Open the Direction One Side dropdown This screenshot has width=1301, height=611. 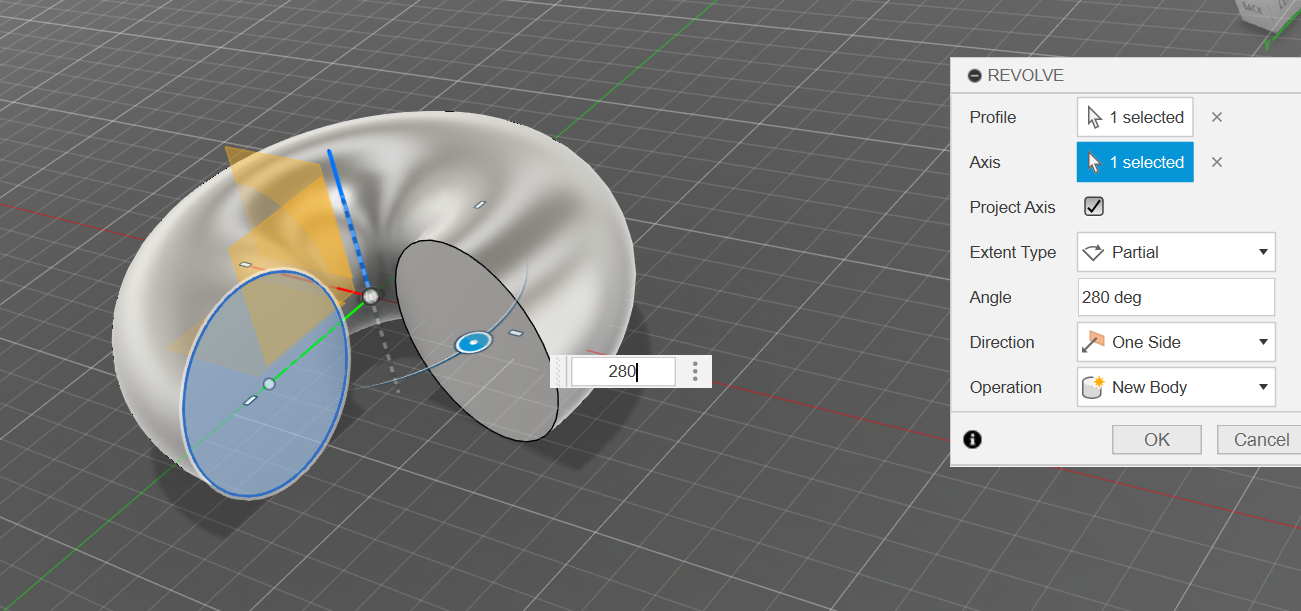(1176, 342)
